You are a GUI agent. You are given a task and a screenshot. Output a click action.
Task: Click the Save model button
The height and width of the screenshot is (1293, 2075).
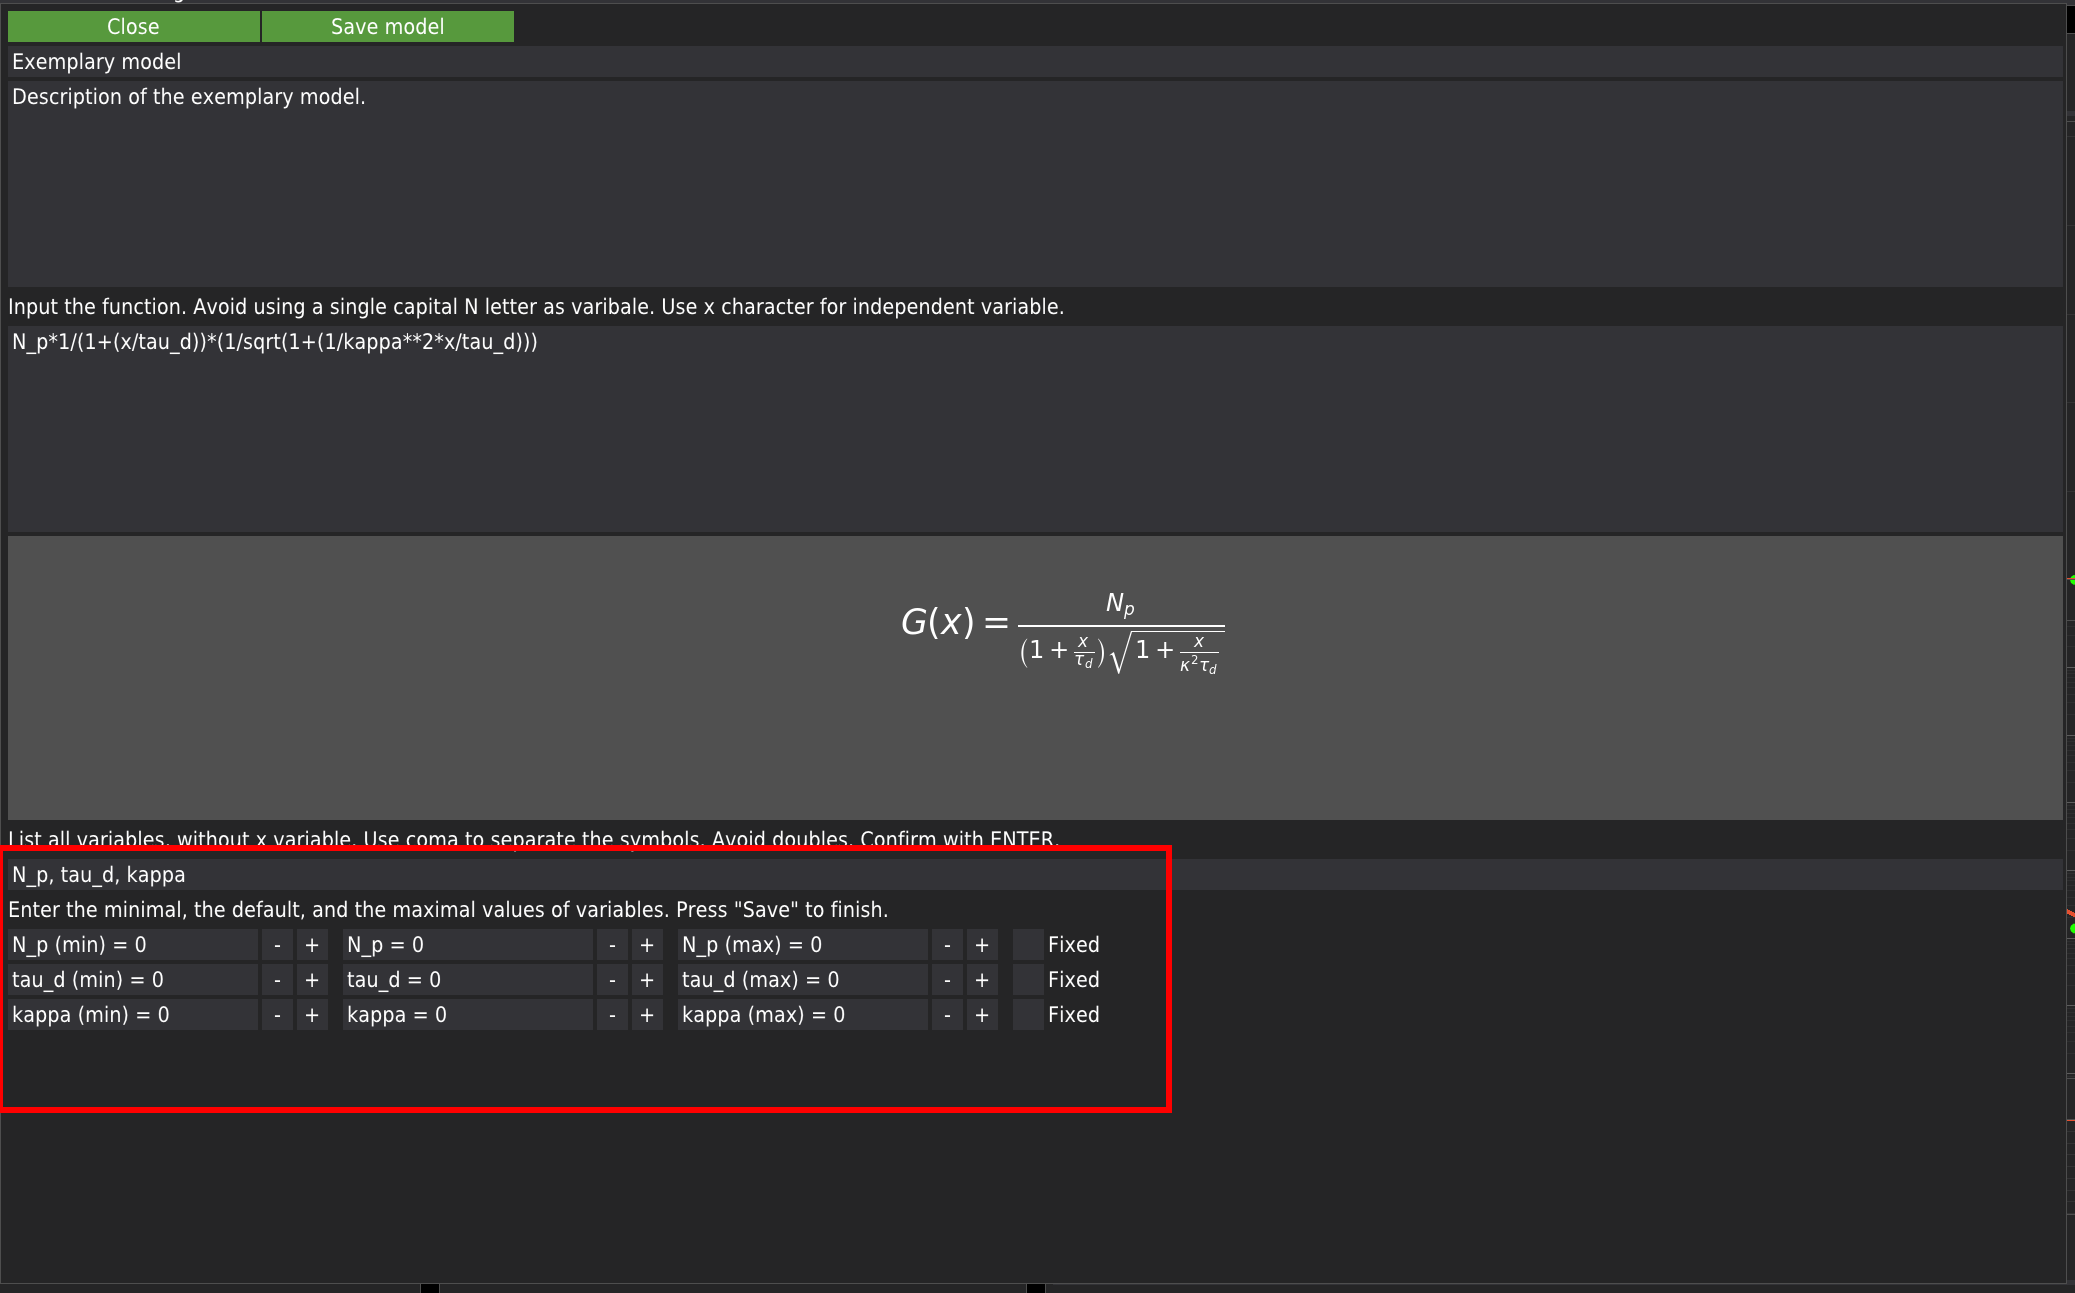coord(387,27)
